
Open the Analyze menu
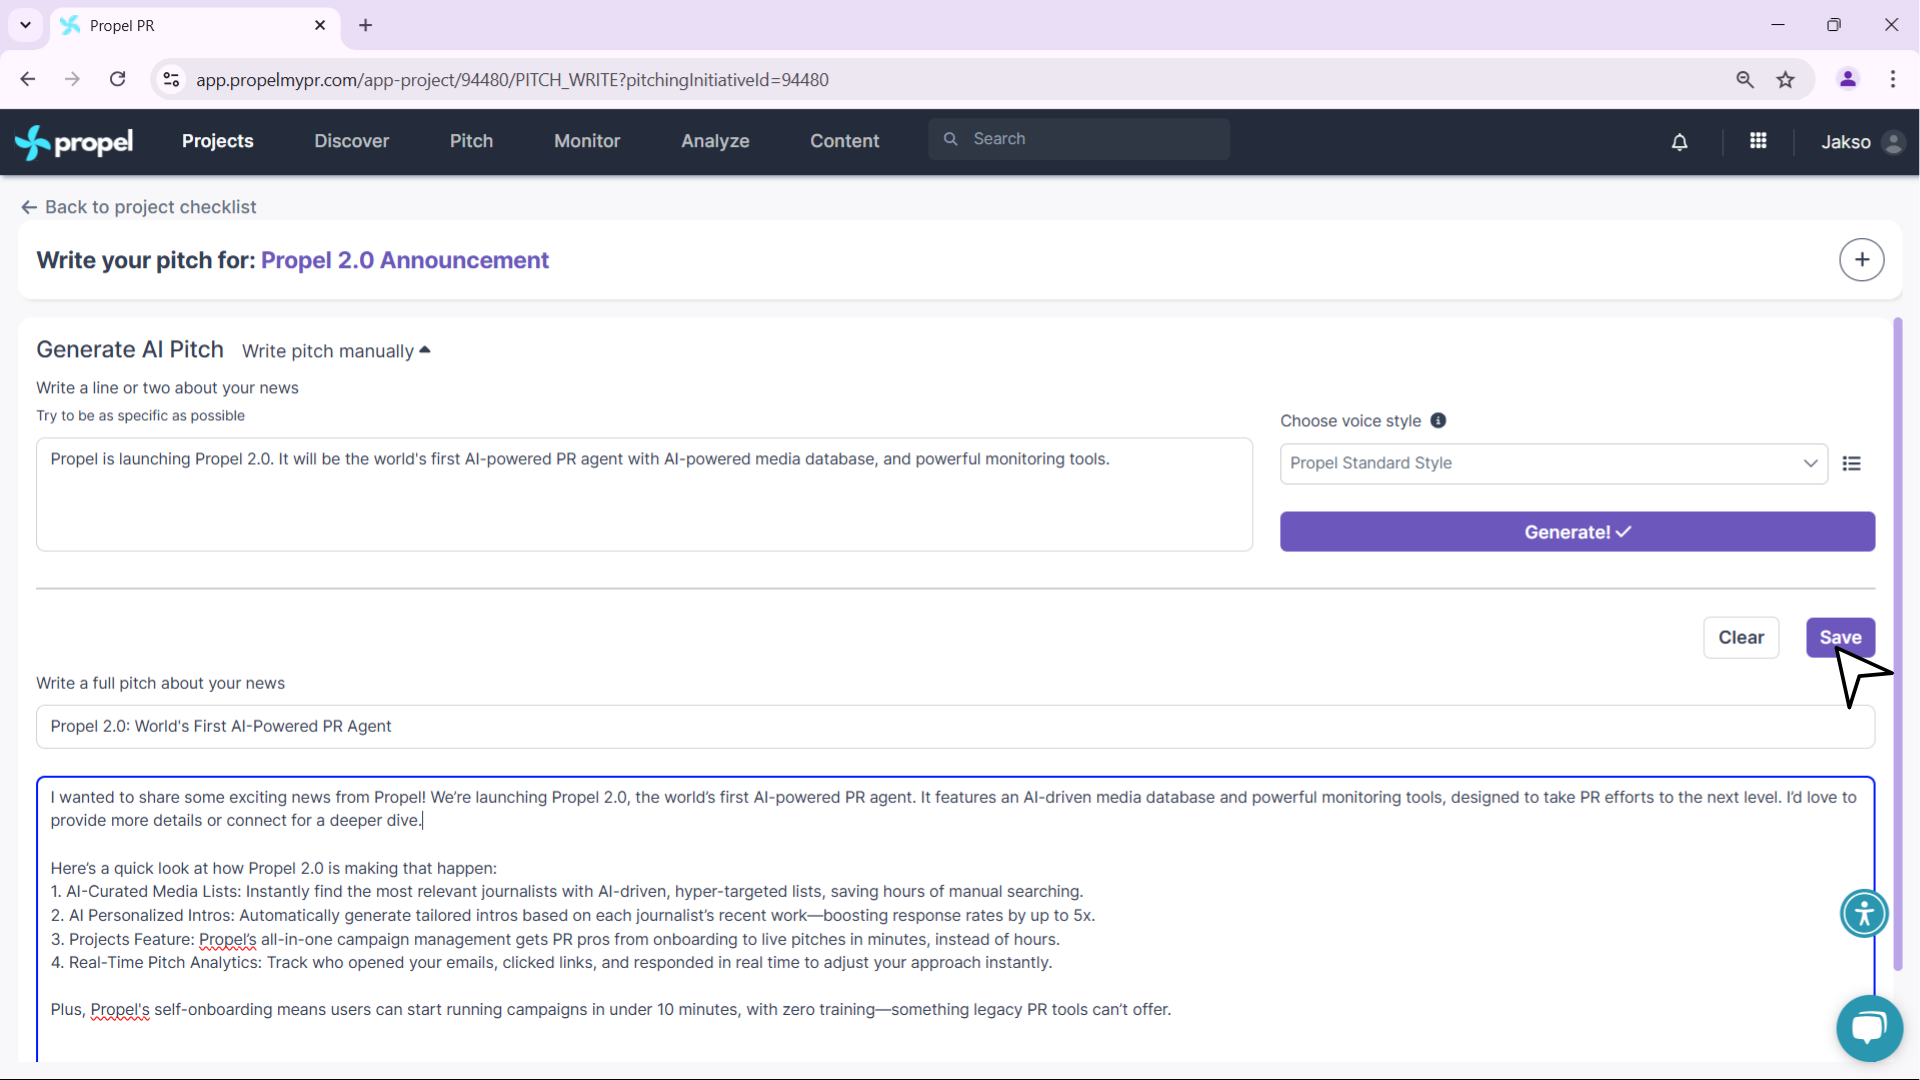click(715, 141)
